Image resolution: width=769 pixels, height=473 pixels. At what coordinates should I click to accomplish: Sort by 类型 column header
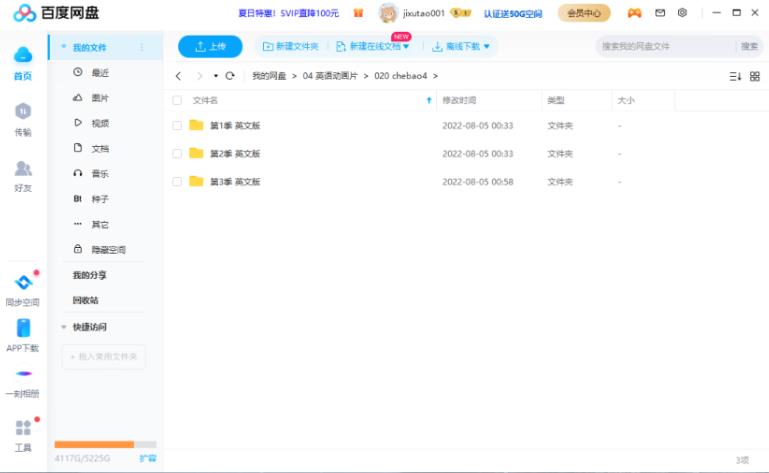556,100
